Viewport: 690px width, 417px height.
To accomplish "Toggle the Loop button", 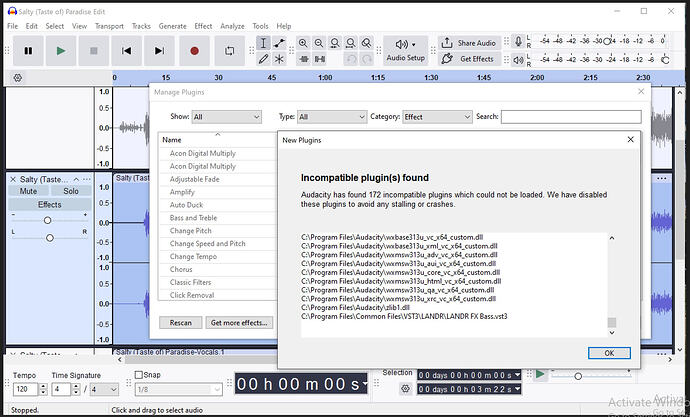I will click(229, 50).
